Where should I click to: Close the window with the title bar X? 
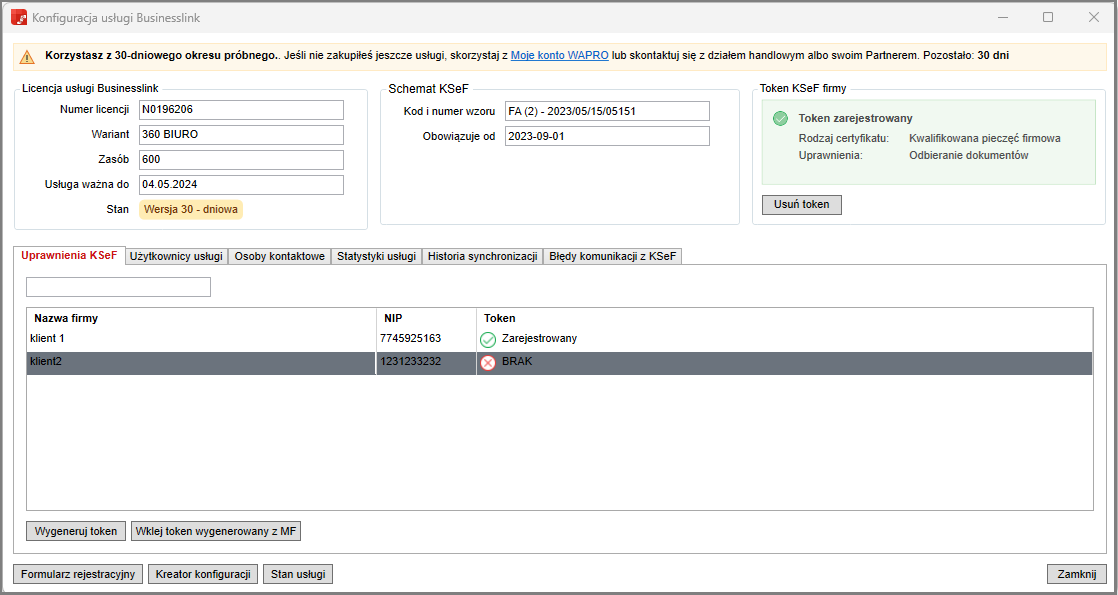[1094, 18]
